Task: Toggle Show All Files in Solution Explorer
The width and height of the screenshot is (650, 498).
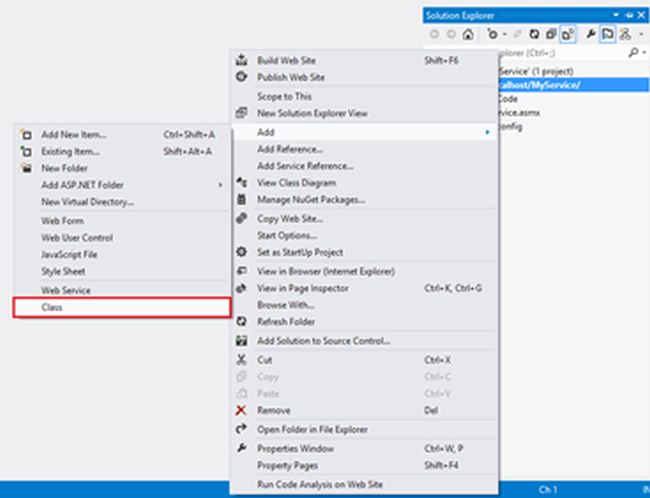Action: pyautogui.click(x=568, y=34)
